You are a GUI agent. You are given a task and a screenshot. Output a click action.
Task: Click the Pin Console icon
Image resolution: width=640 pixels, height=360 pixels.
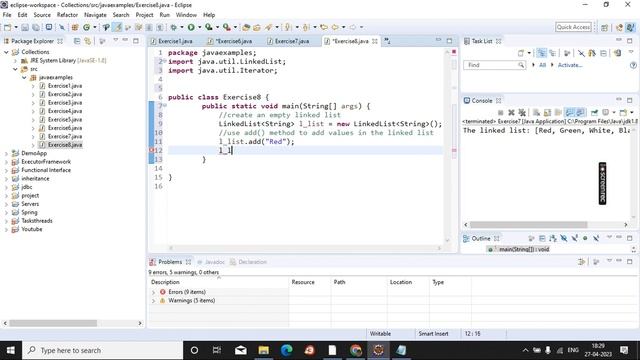pos(594,112)
